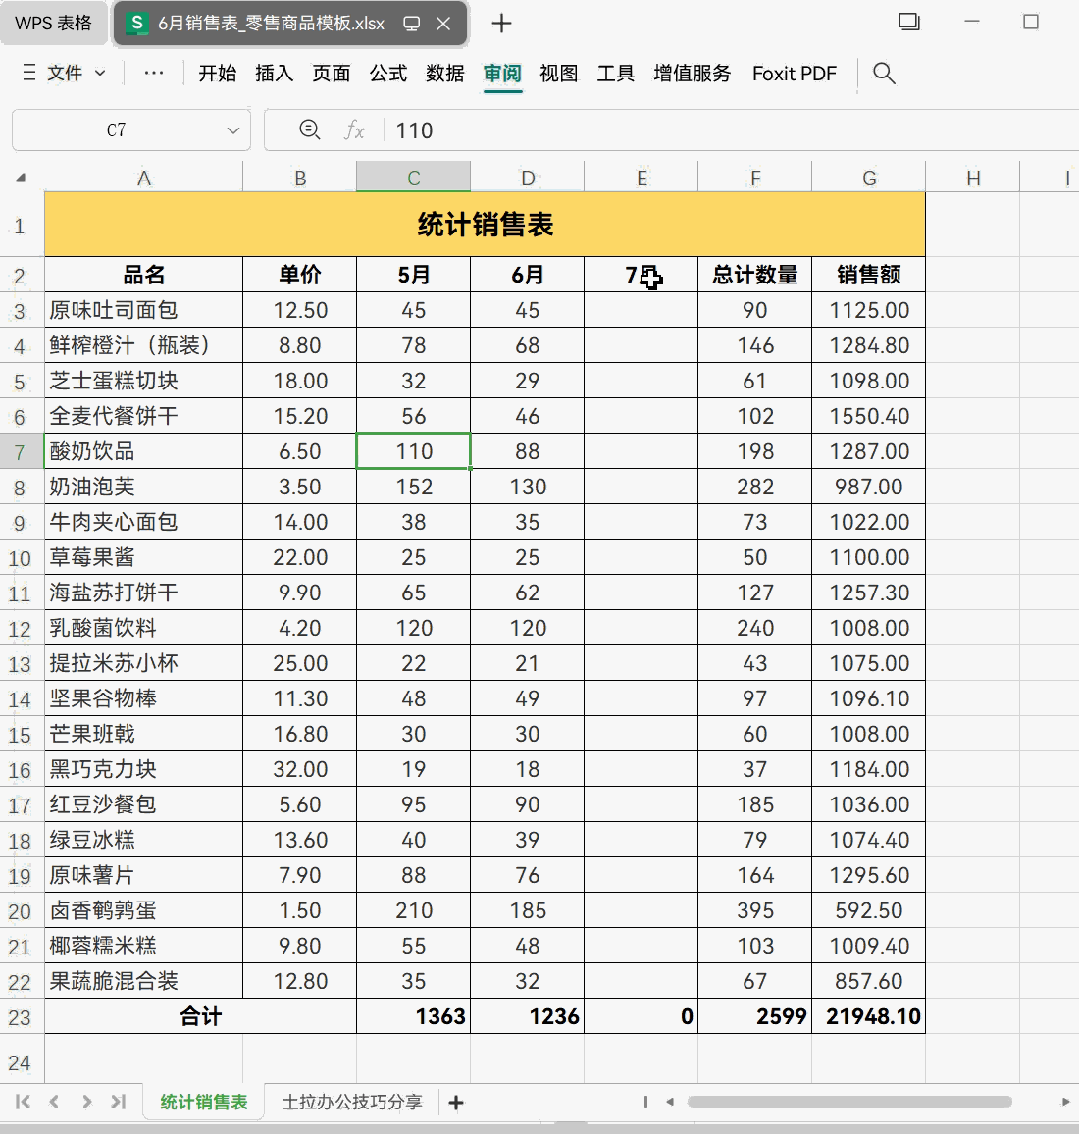Click the fx insert function icon
This screenshot has height=1134, width=1079.
point(354,130)
